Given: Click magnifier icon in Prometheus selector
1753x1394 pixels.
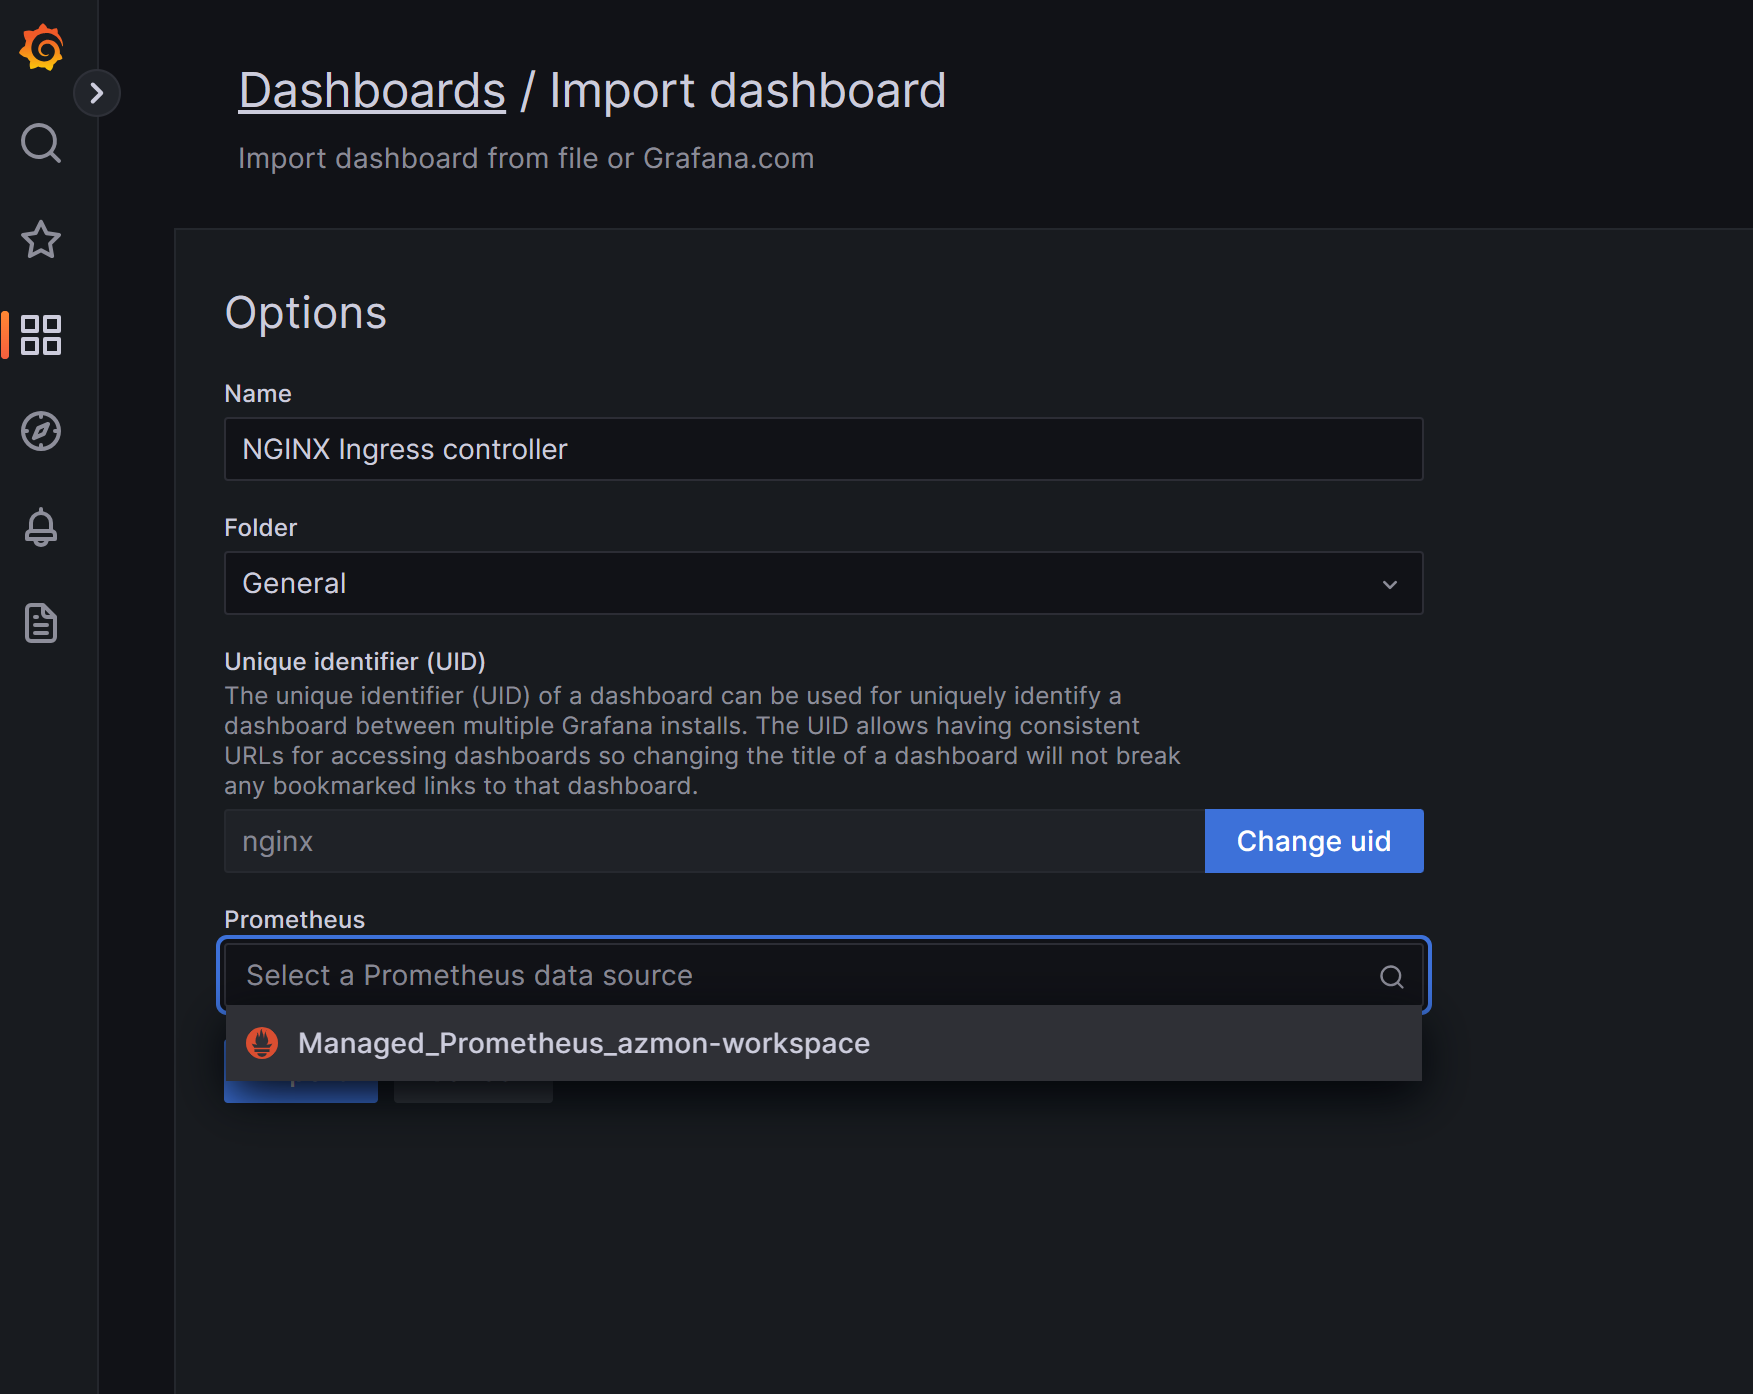Looking at the screenshot, I should (1391, 976).
